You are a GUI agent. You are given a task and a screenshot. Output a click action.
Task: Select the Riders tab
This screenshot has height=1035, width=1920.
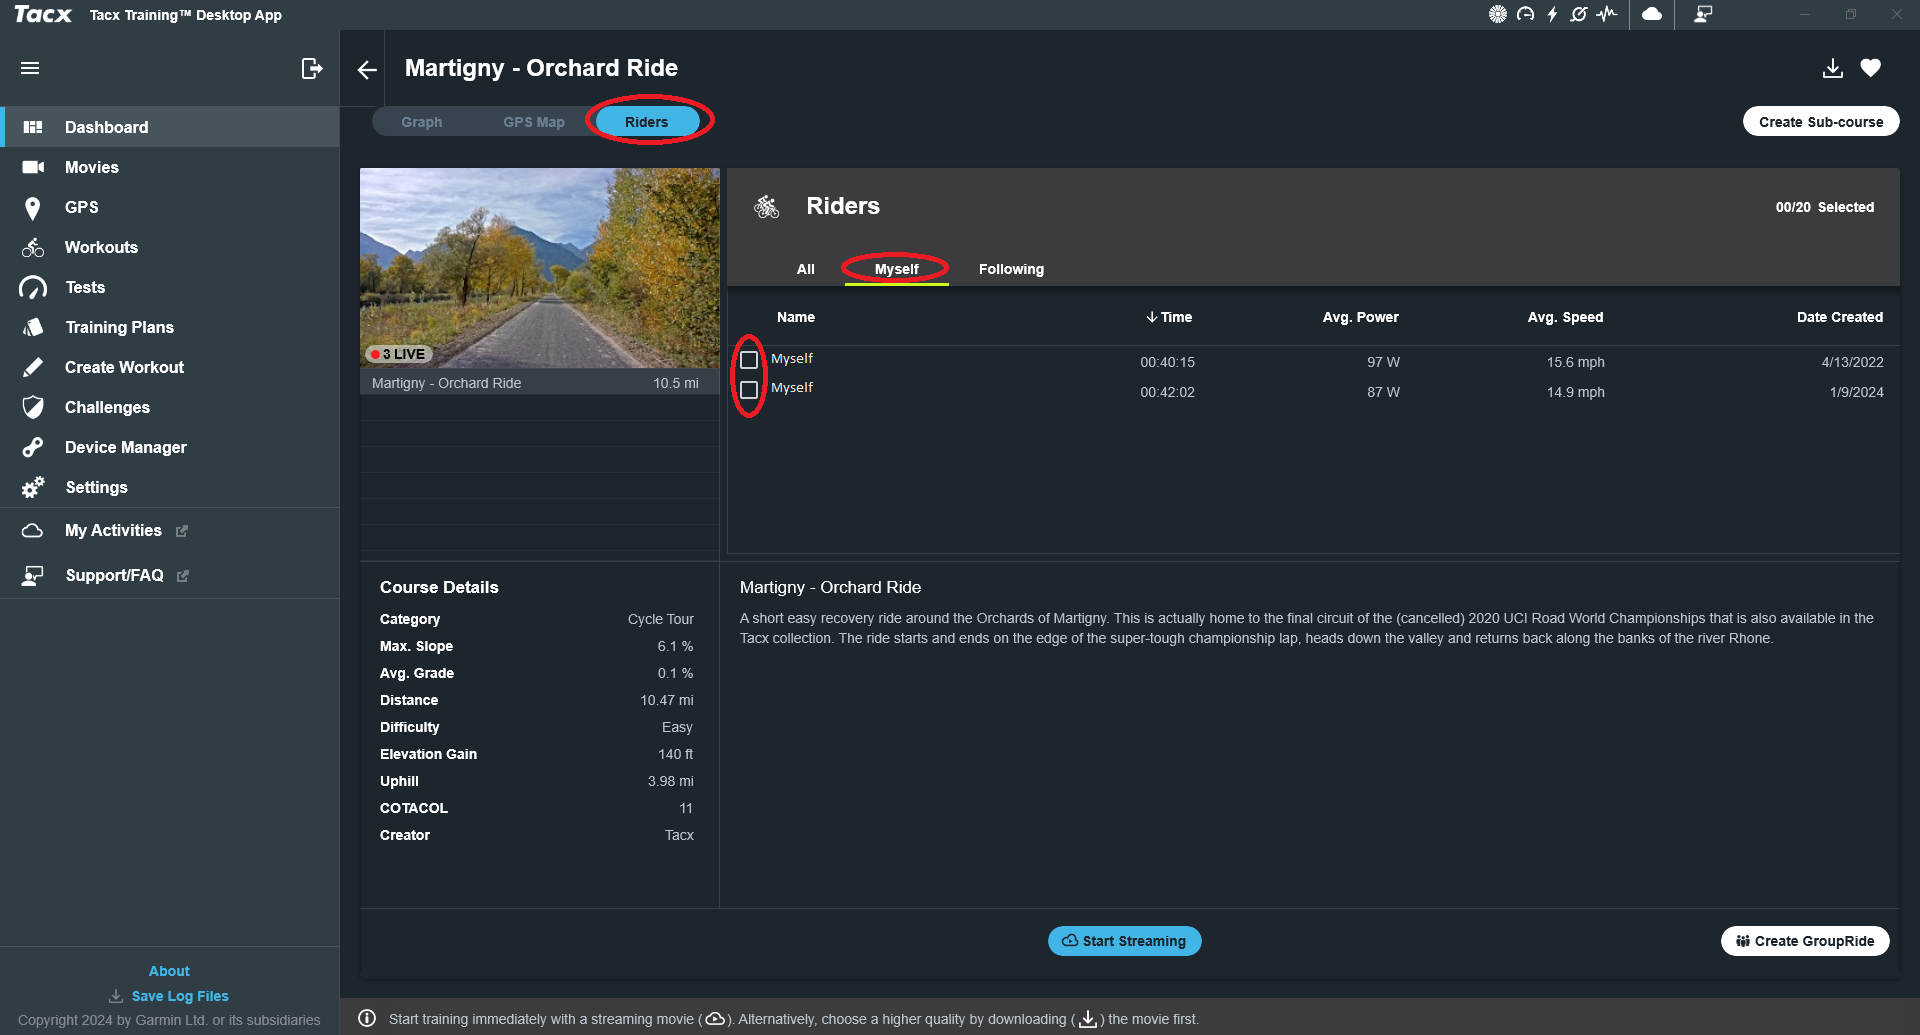click(647, 122)
